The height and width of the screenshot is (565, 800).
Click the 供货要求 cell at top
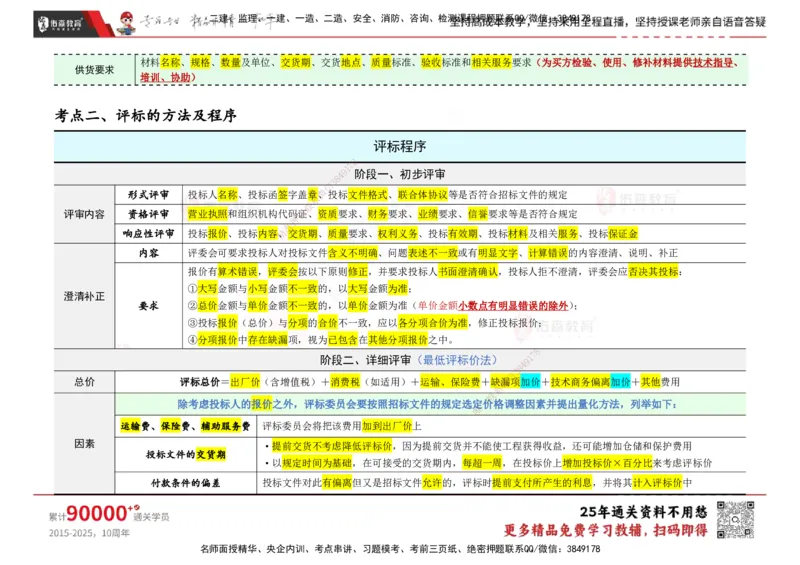point(94,69)
